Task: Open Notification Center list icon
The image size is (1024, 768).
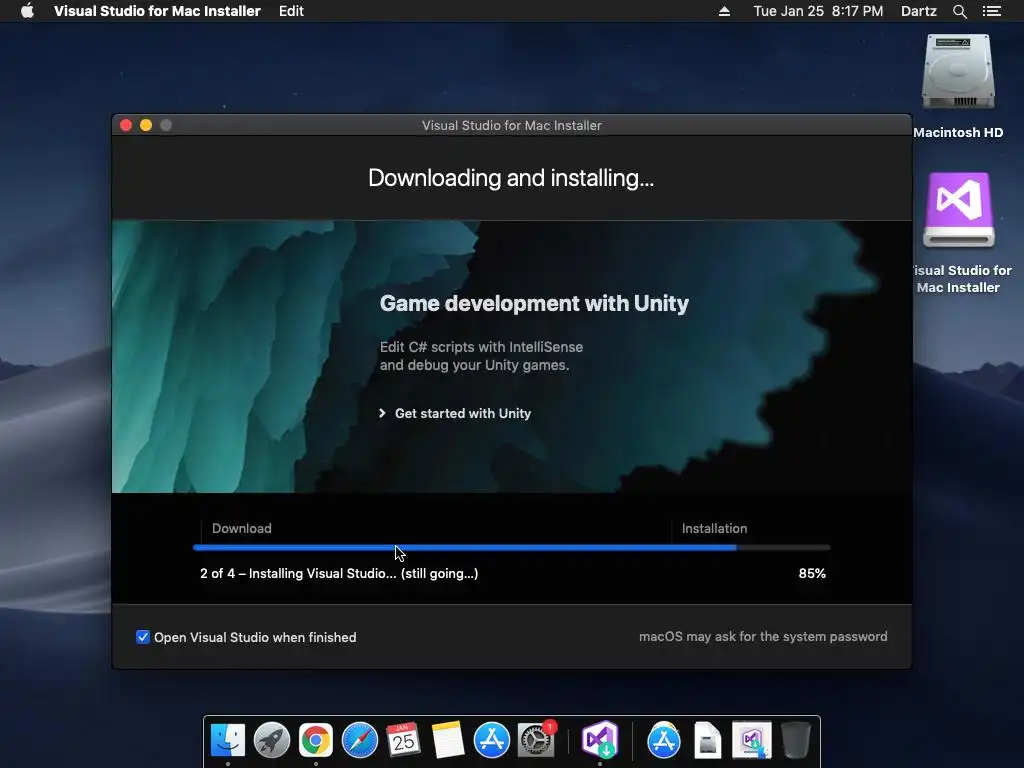Action: 991,11
